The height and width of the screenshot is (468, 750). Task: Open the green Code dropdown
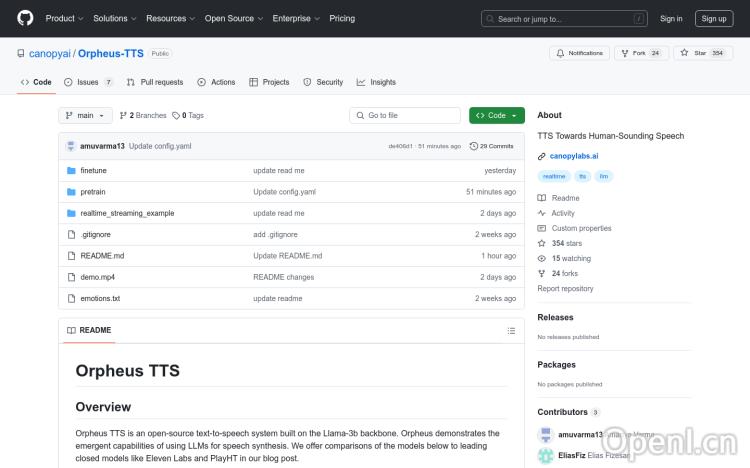point(496,115)
